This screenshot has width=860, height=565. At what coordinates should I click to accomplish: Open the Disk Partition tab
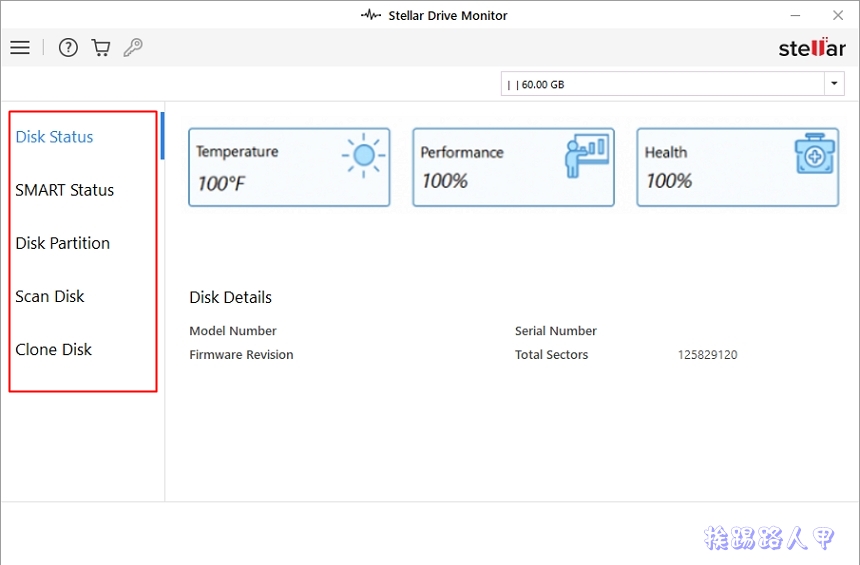pos(63,243)
